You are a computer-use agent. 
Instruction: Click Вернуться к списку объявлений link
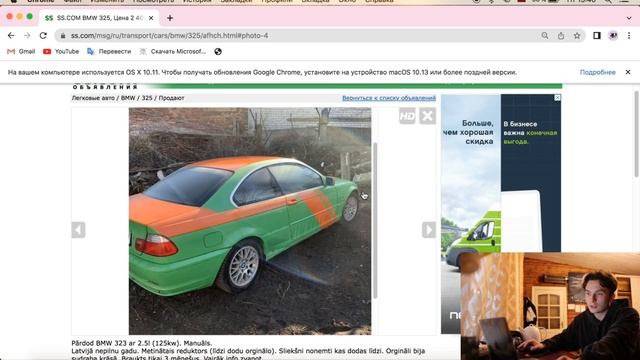(389, 98)
